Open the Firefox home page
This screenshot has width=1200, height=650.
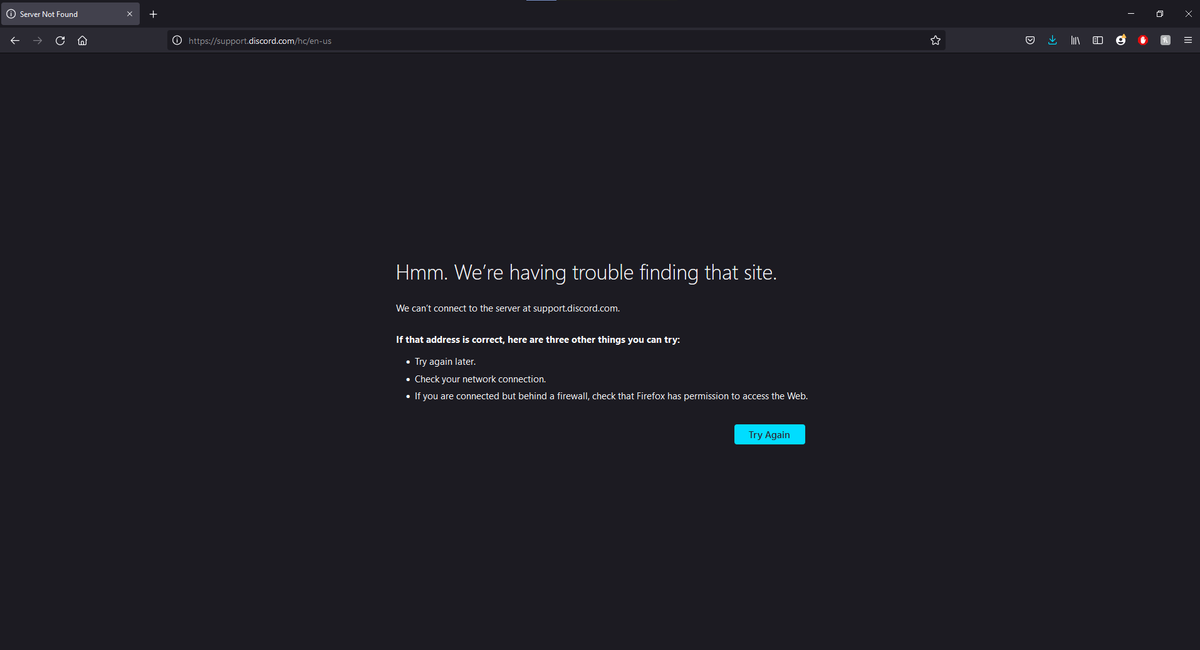[82, 41]
